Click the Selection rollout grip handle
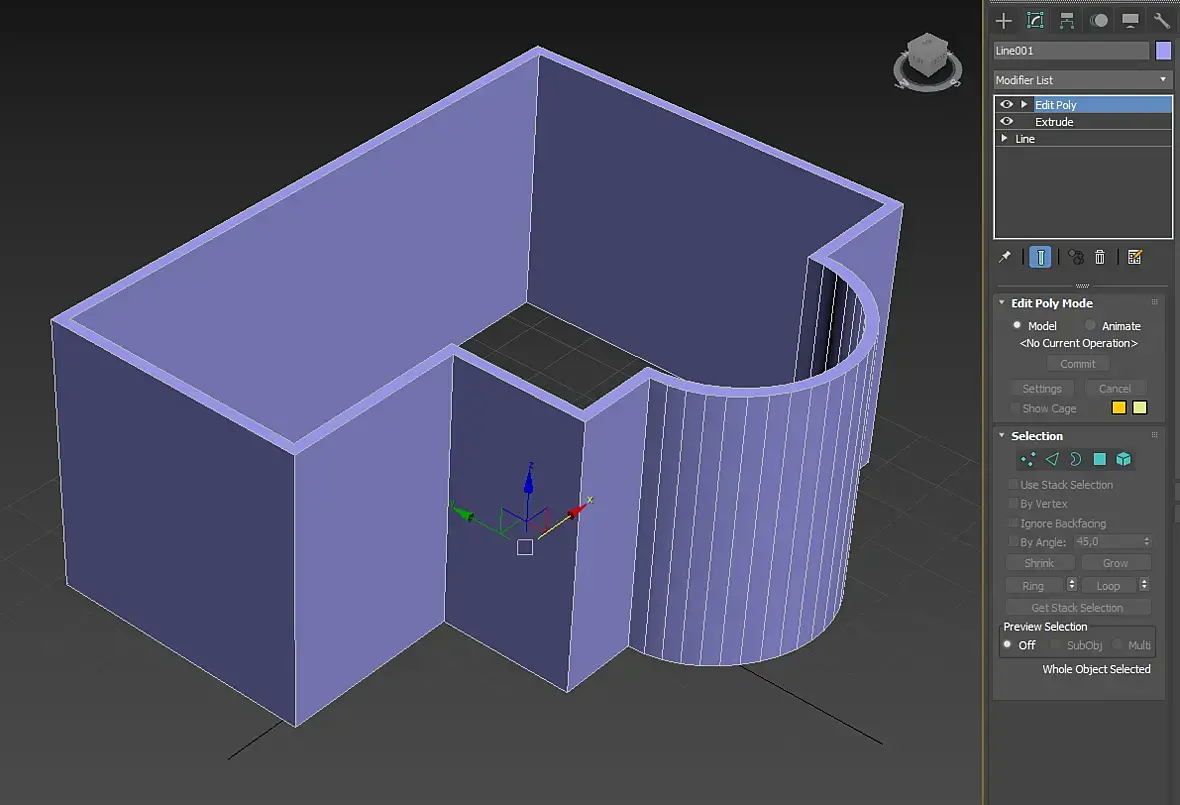 pyautogui.click(x=1154, y=435)
